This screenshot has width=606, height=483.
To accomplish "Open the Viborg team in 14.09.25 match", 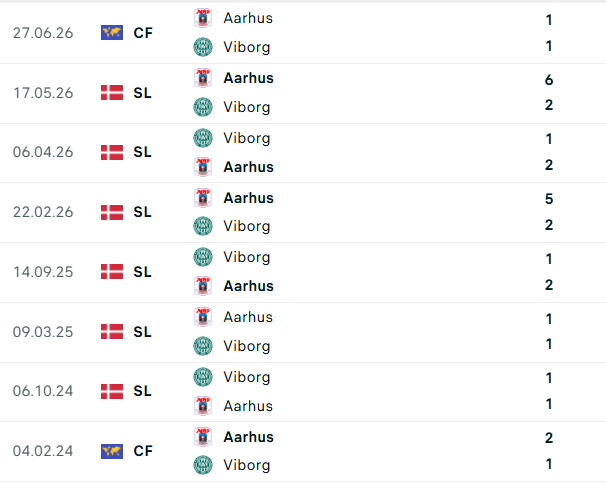I will pyautogui.click(x=247, y=257).
